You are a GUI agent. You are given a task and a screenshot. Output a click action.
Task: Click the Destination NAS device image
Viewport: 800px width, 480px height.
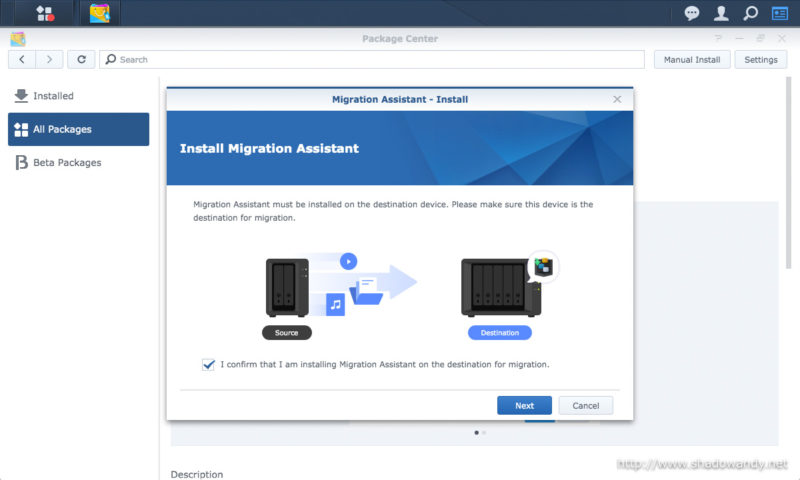(501, 288)
